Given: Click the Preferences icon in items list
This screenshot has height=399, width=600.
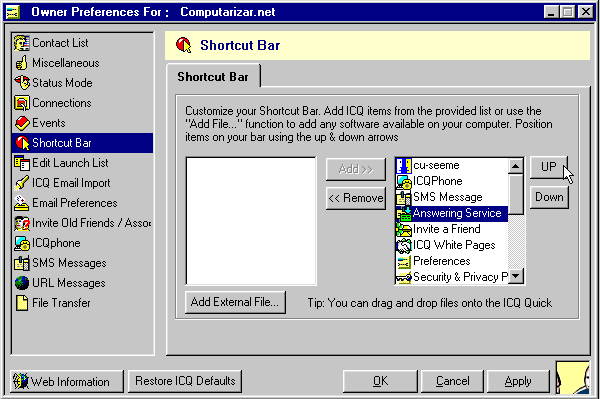Looking at the screenshot, I should 404,261.
